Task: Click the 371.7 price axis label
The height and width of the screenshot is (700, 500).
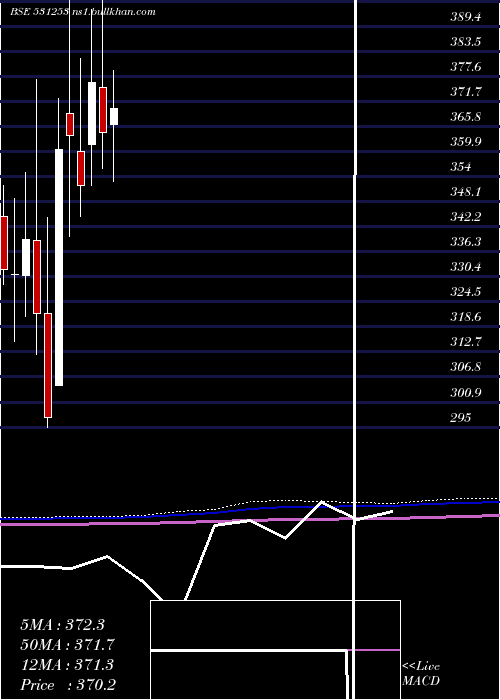Action: click(x=466, y=92)
